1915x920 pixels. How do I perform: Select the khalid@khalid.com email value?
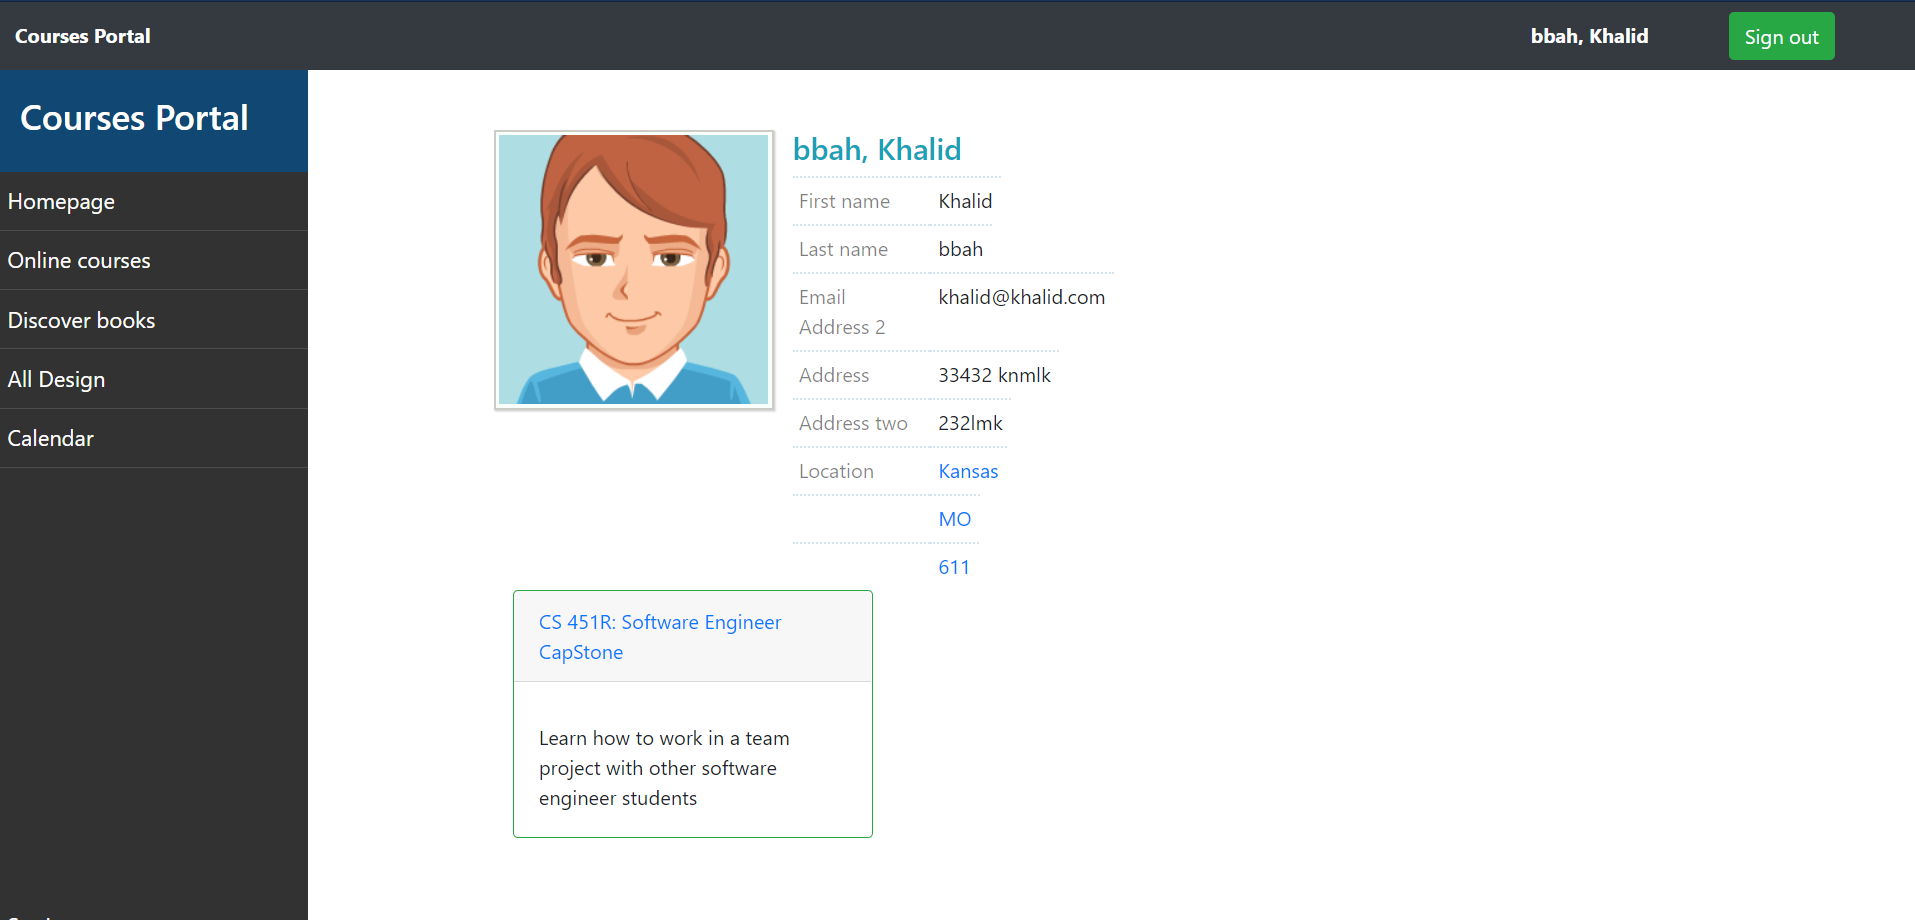pyautogui.click(x=1021, y=297)
